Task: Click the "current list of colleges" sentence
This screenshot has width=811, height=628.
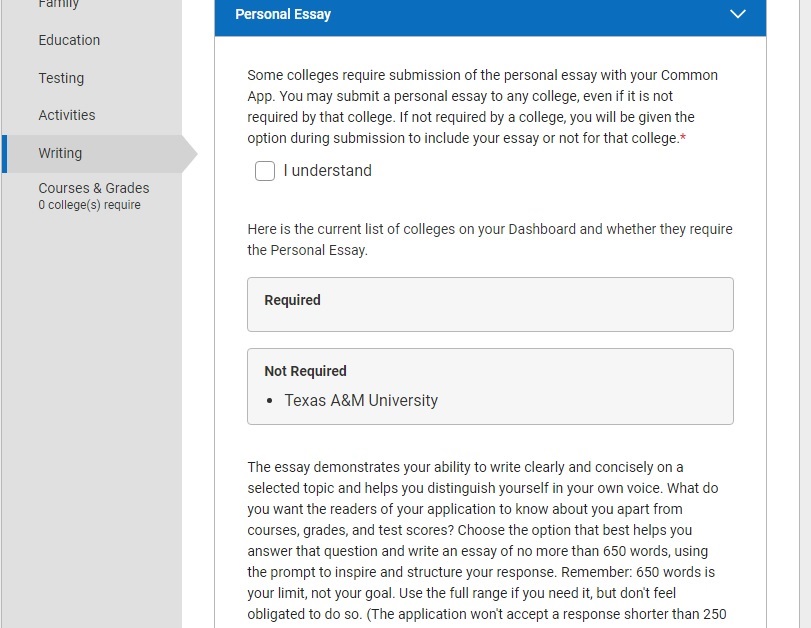Action: click(x=489, y=239)
